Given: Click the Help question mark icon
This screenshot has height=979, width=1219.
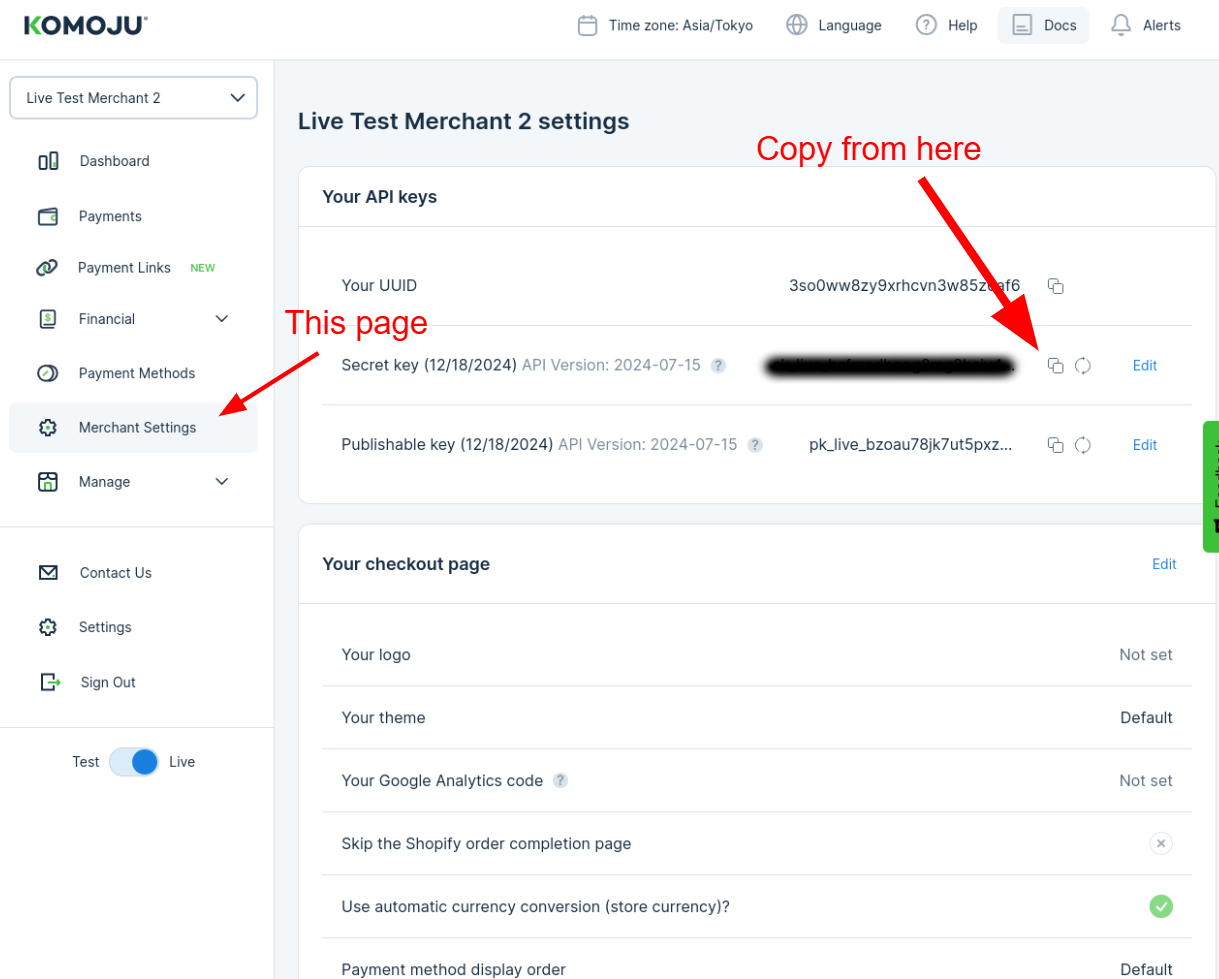Looking at the screenshot, I should pyautogui.click(x=926, y=25).
